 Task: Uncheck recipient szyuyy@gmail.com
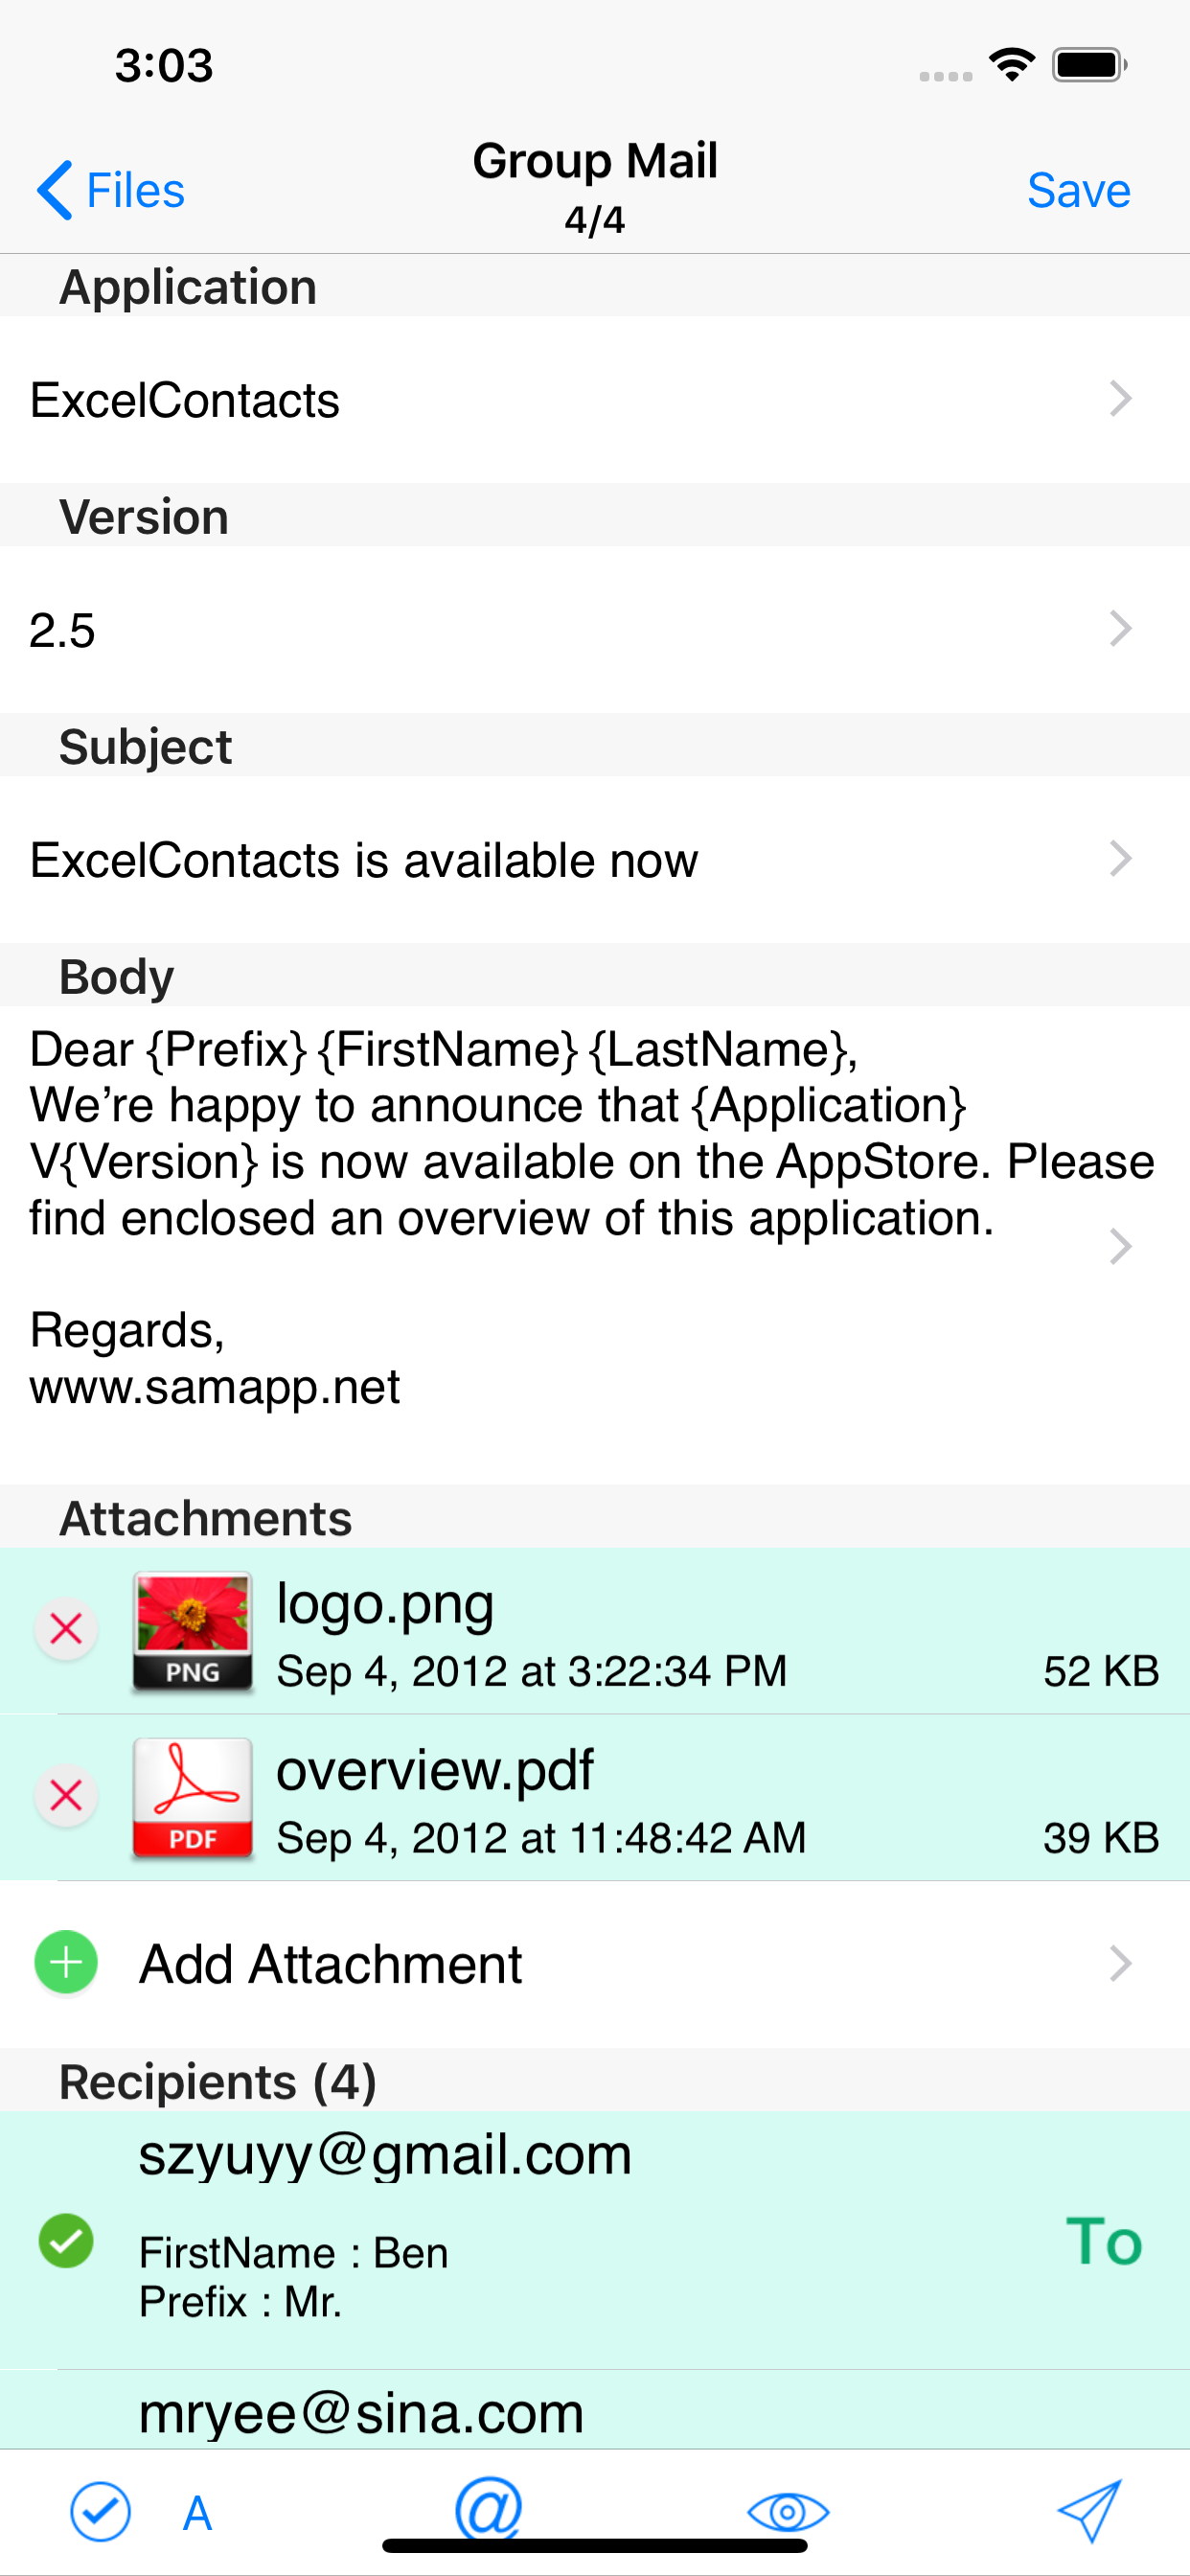pos(66,2241)
